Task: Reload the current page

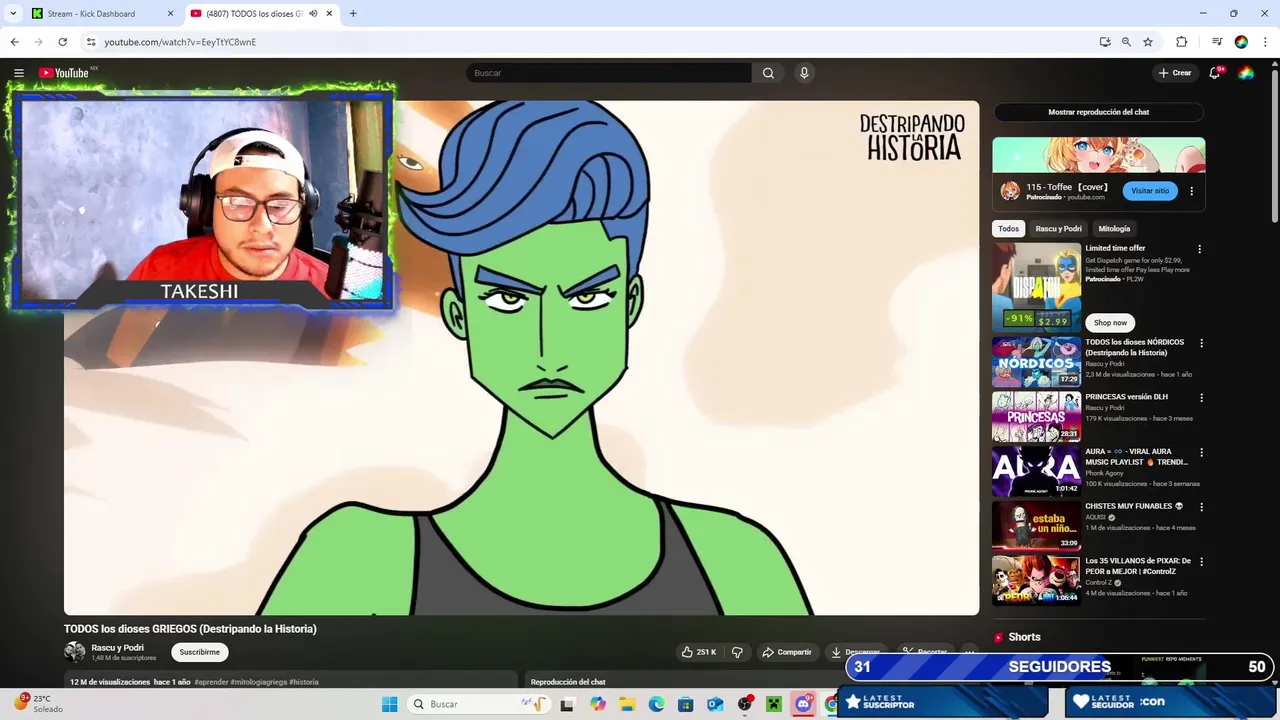Action: 62,42
